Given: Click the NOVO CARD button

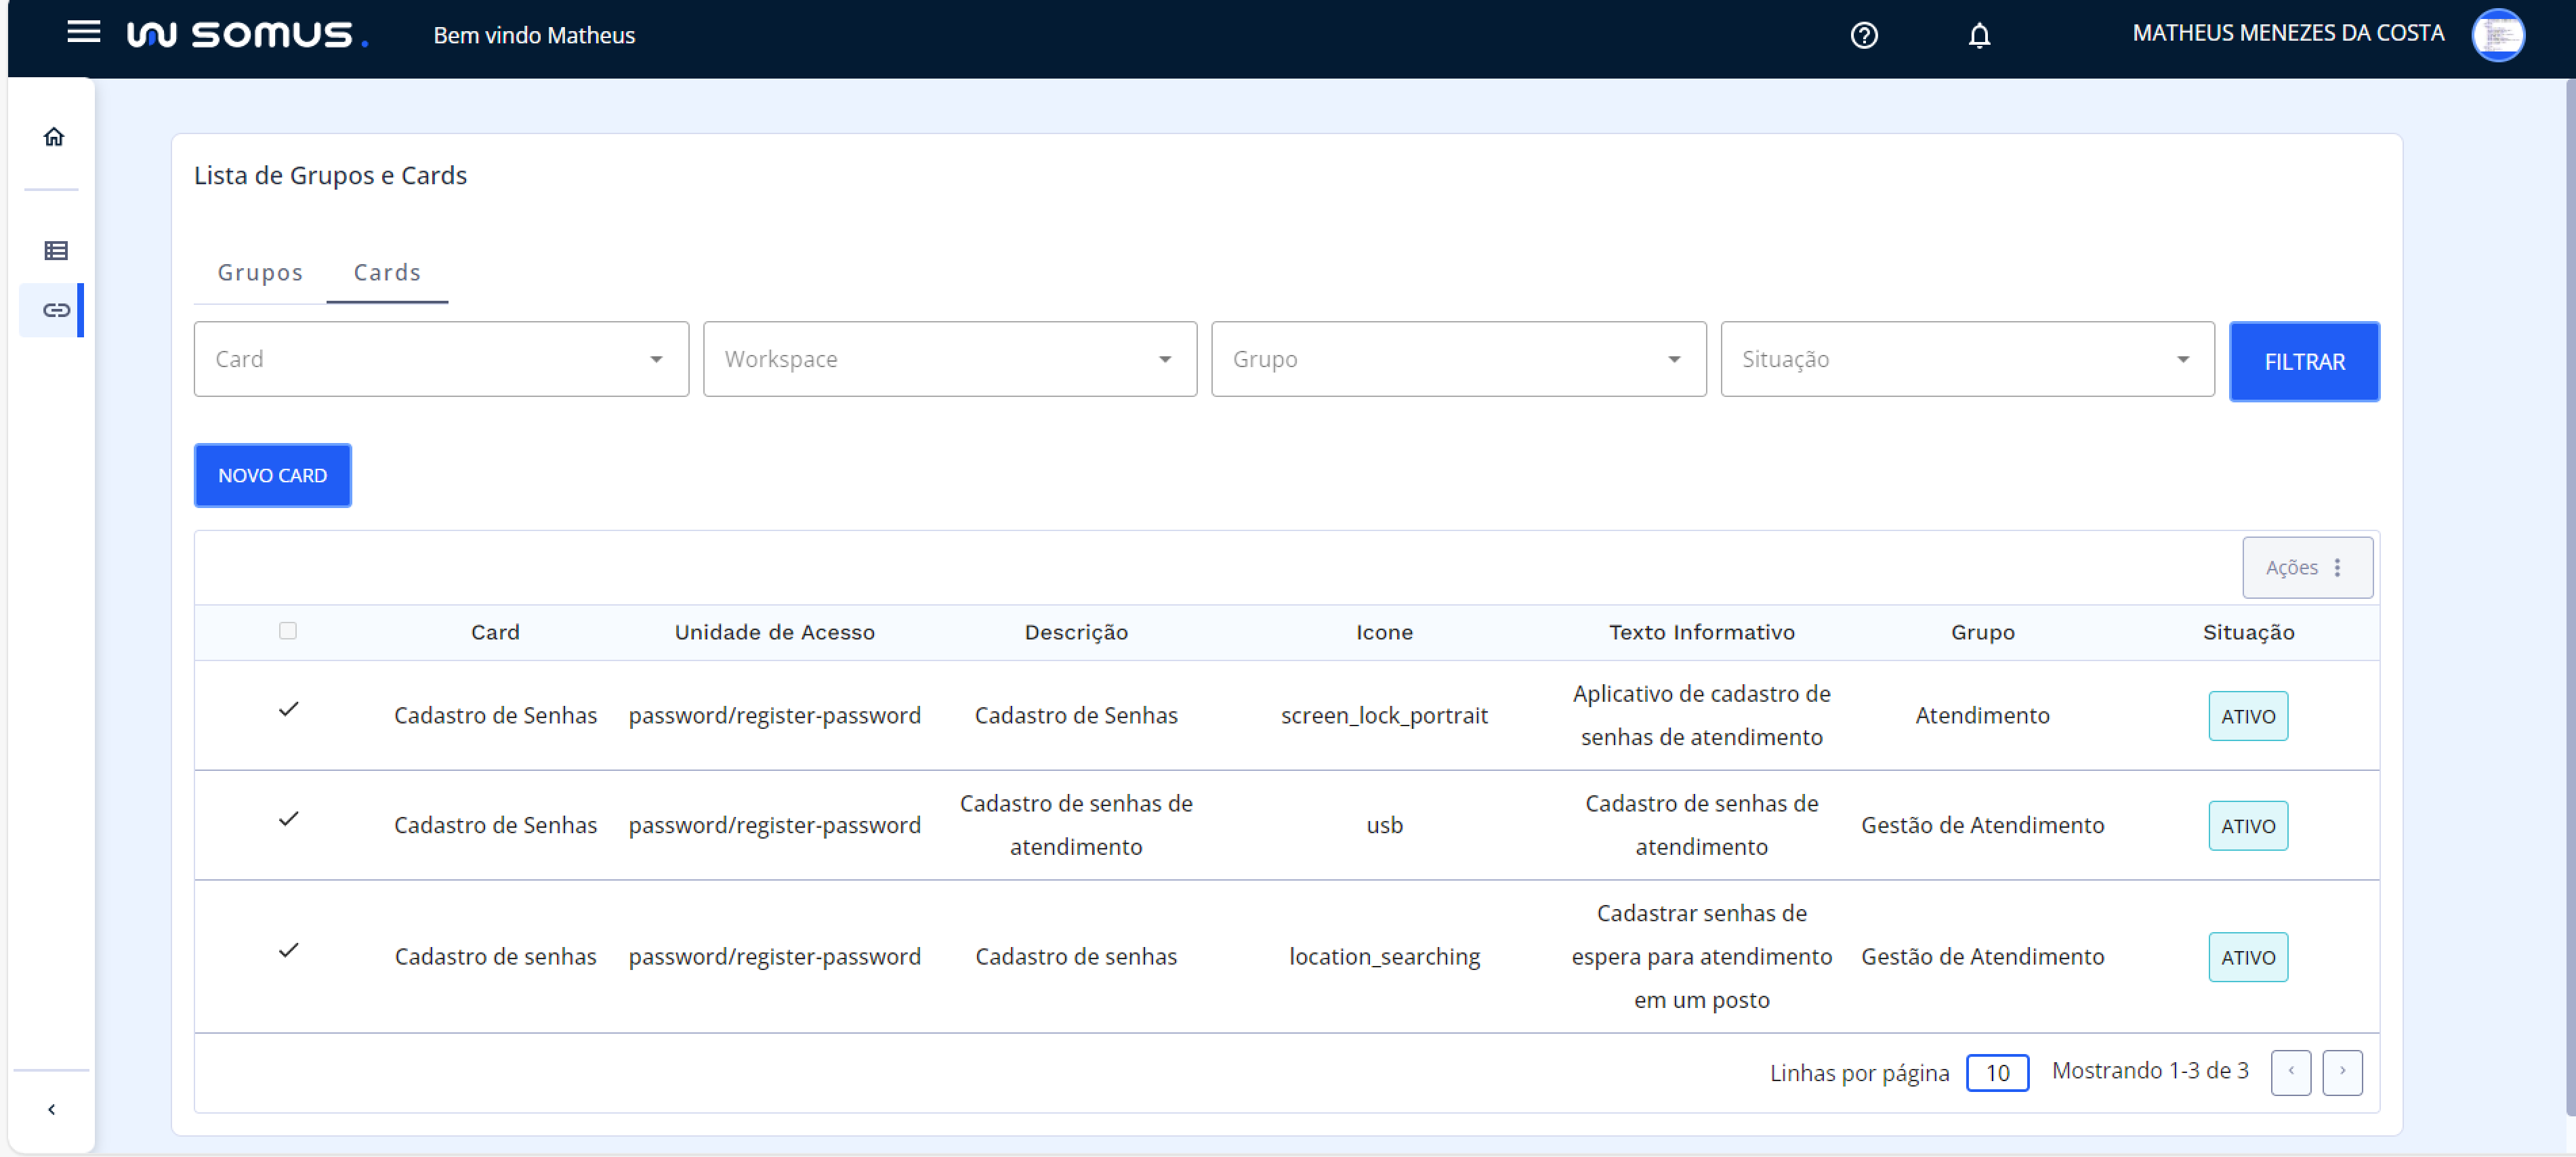Looking at the screenshot, I should click(x=273, y=476).
